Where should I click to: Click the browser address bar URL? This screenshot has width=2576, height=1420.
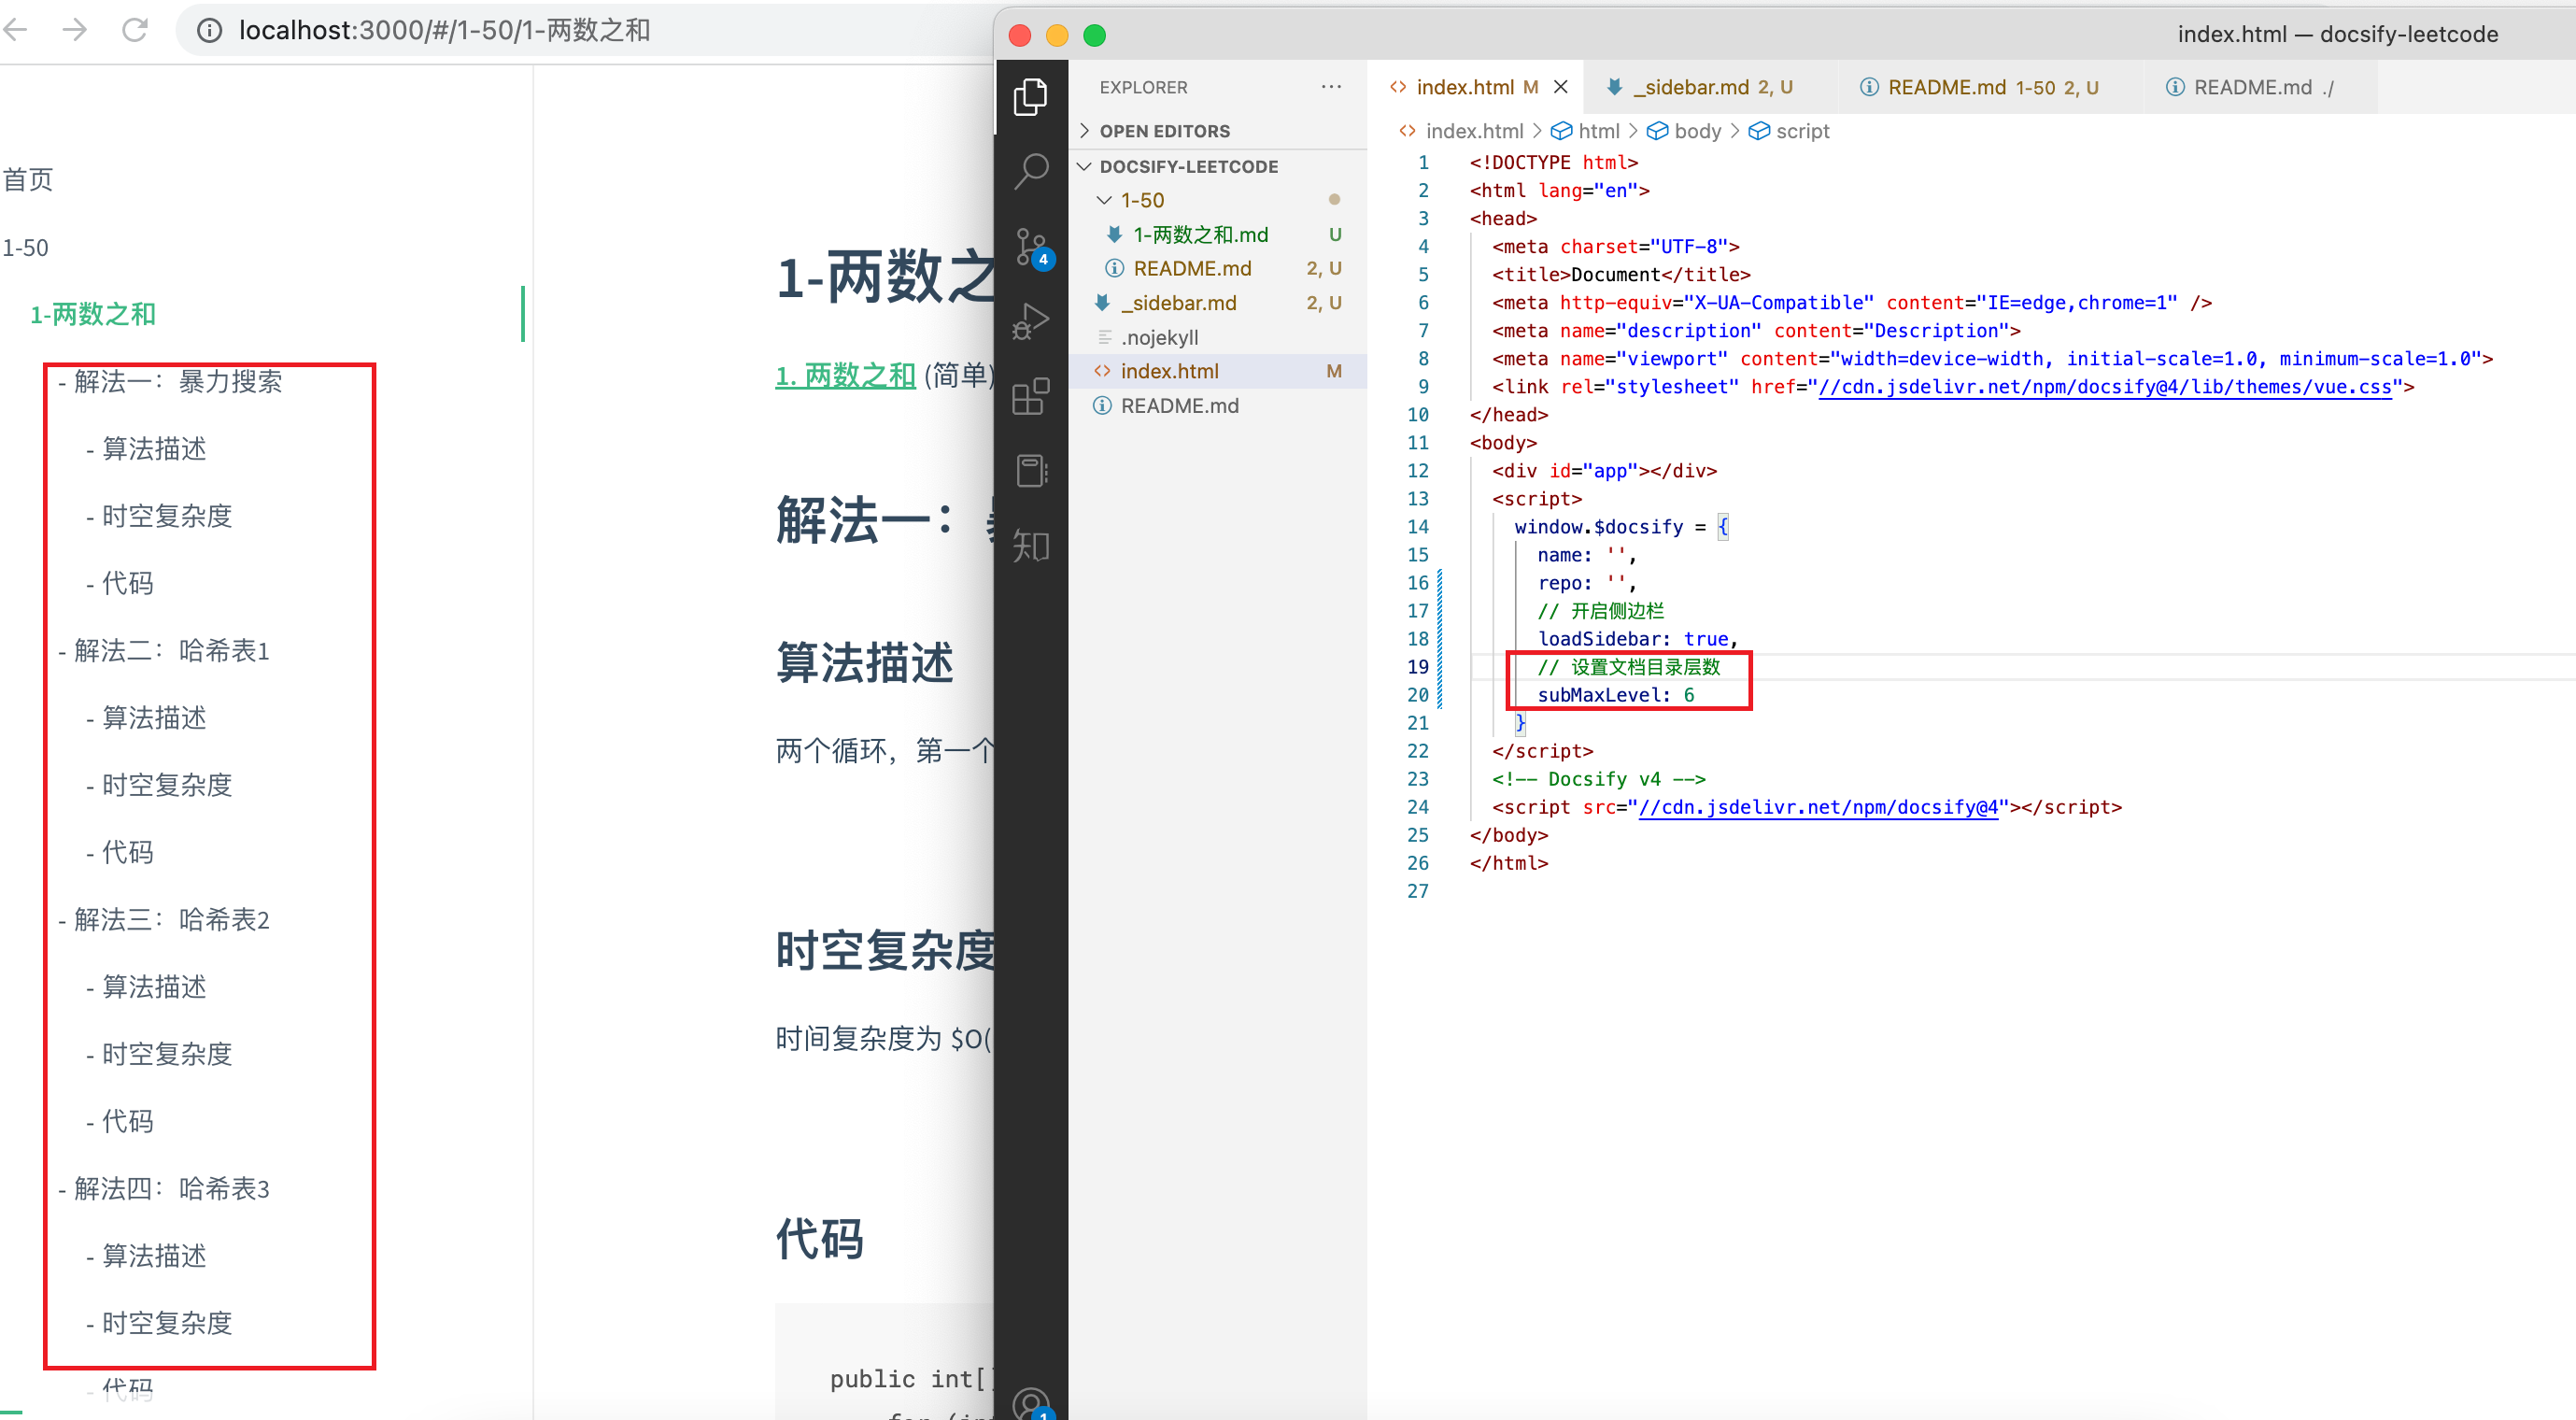coord(445,30)
